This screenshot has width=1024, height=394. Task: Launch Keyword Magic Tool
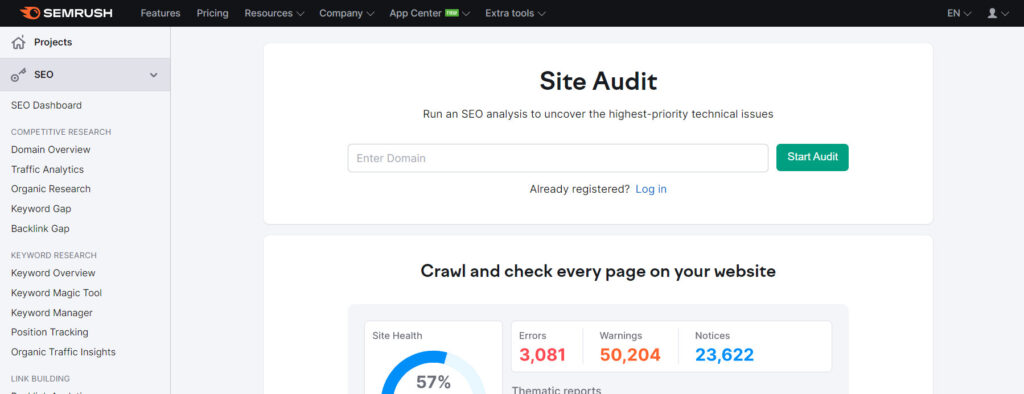[x=57, y=293]
